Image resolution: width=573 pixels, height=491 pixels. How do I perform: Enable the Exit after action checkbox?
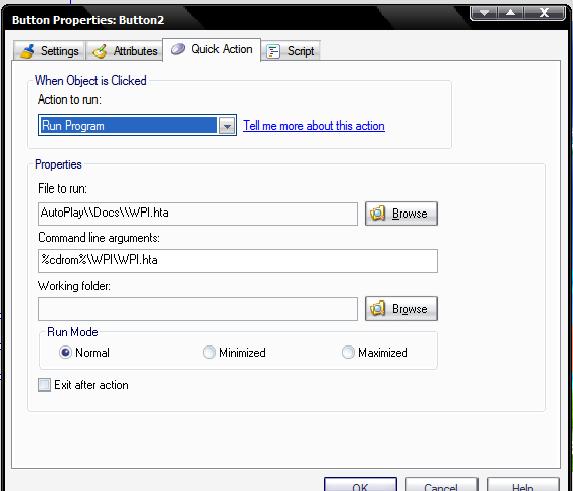(45, 385)
